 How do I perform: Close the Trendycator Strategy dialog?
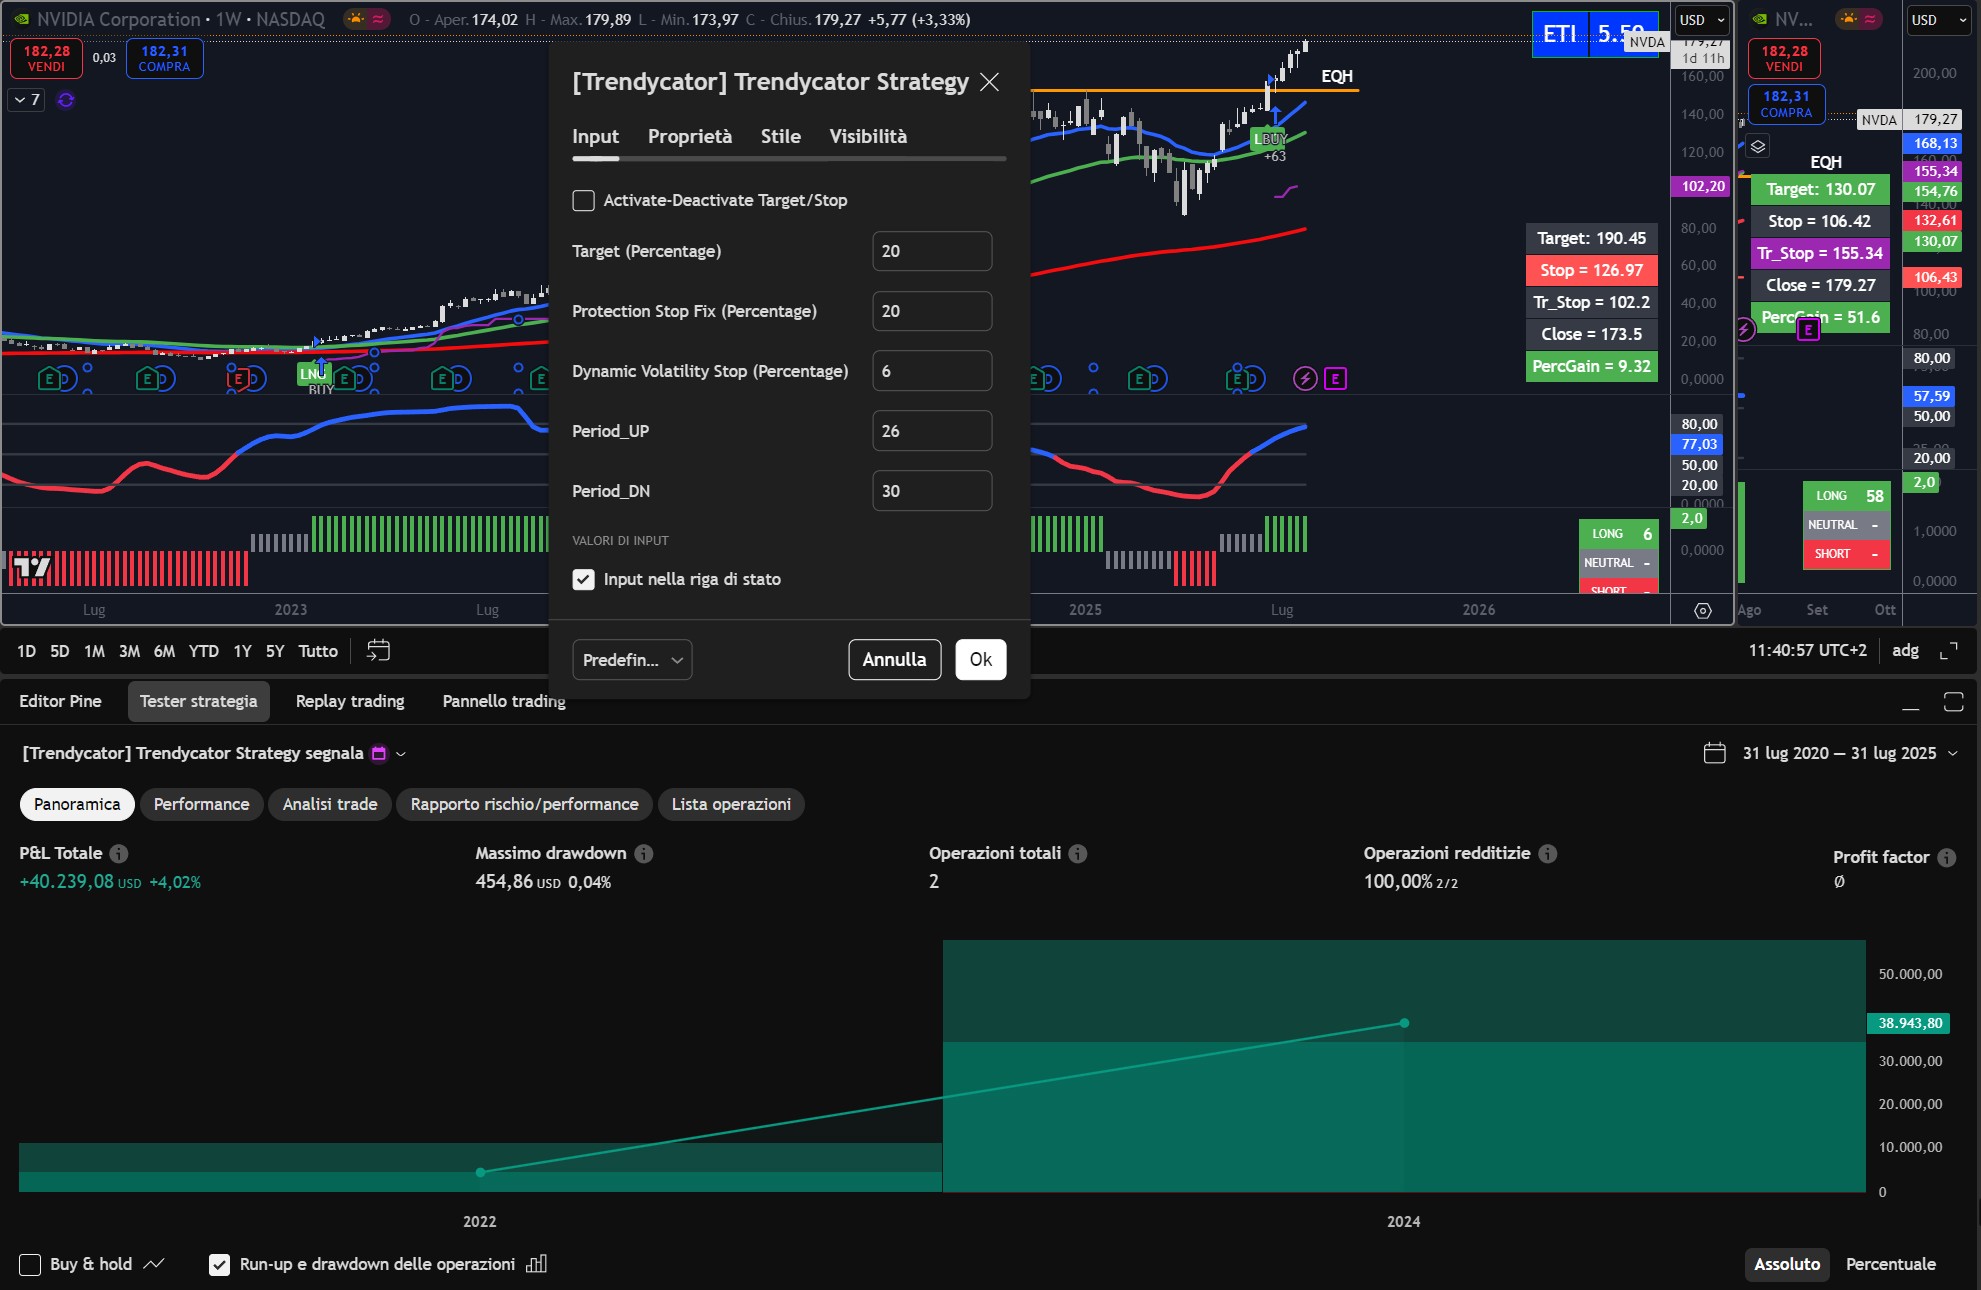click(x=989, y=82)
